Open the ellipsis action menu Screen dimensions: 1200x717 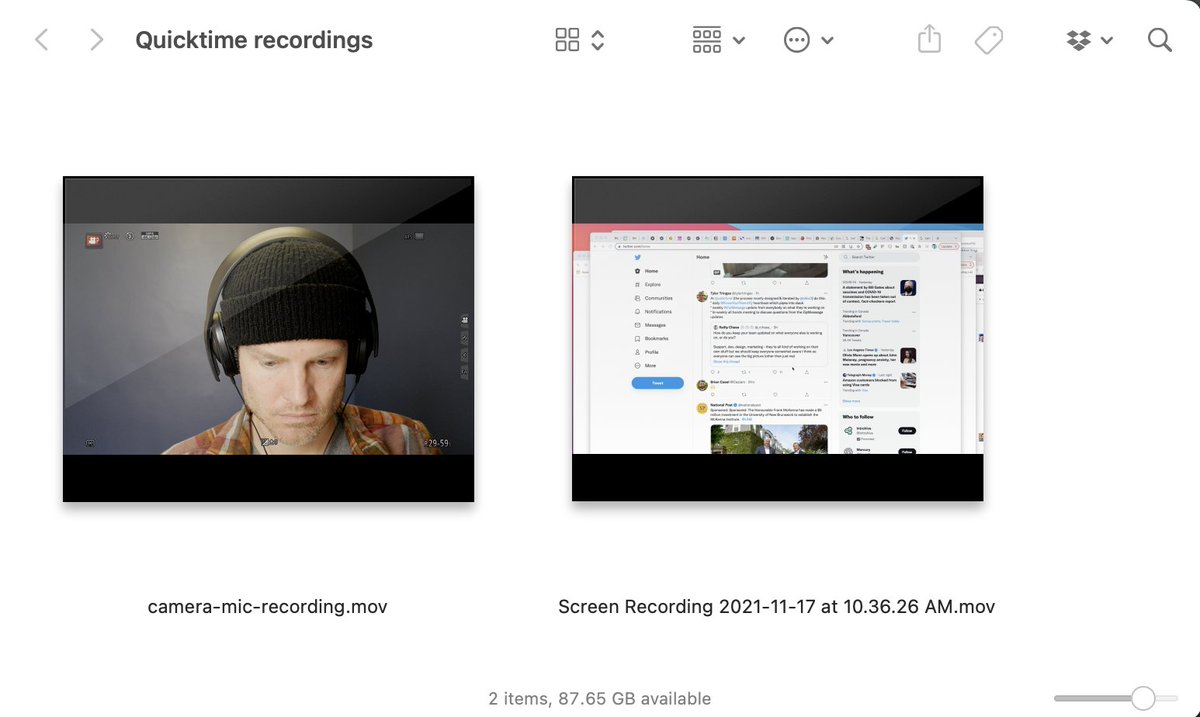[x=797, y=40]
